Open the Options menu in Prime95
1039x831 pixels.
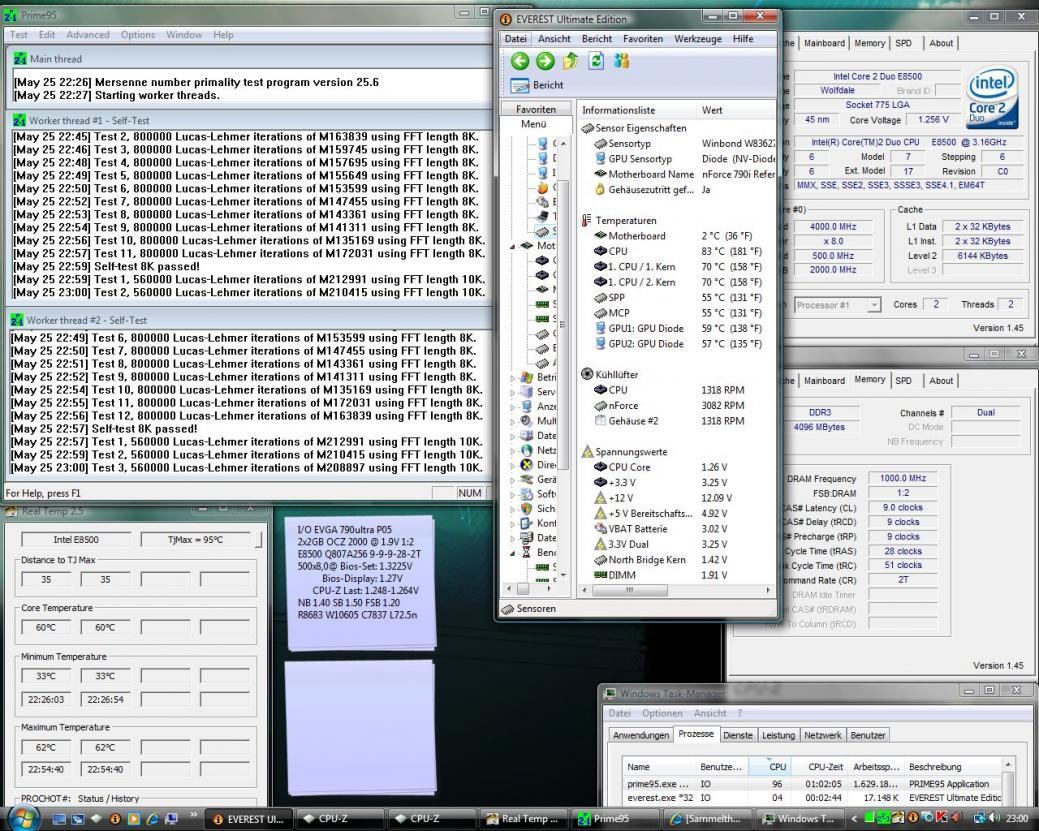pos(138,34)
